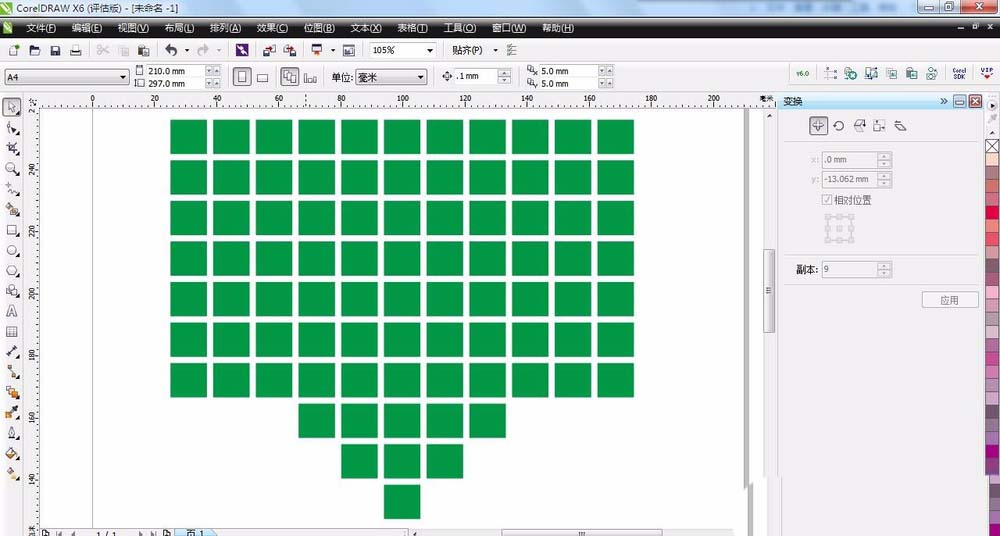Select the Color eyedropper tool
1000x536 pixels.
click(x=12, y=413)
